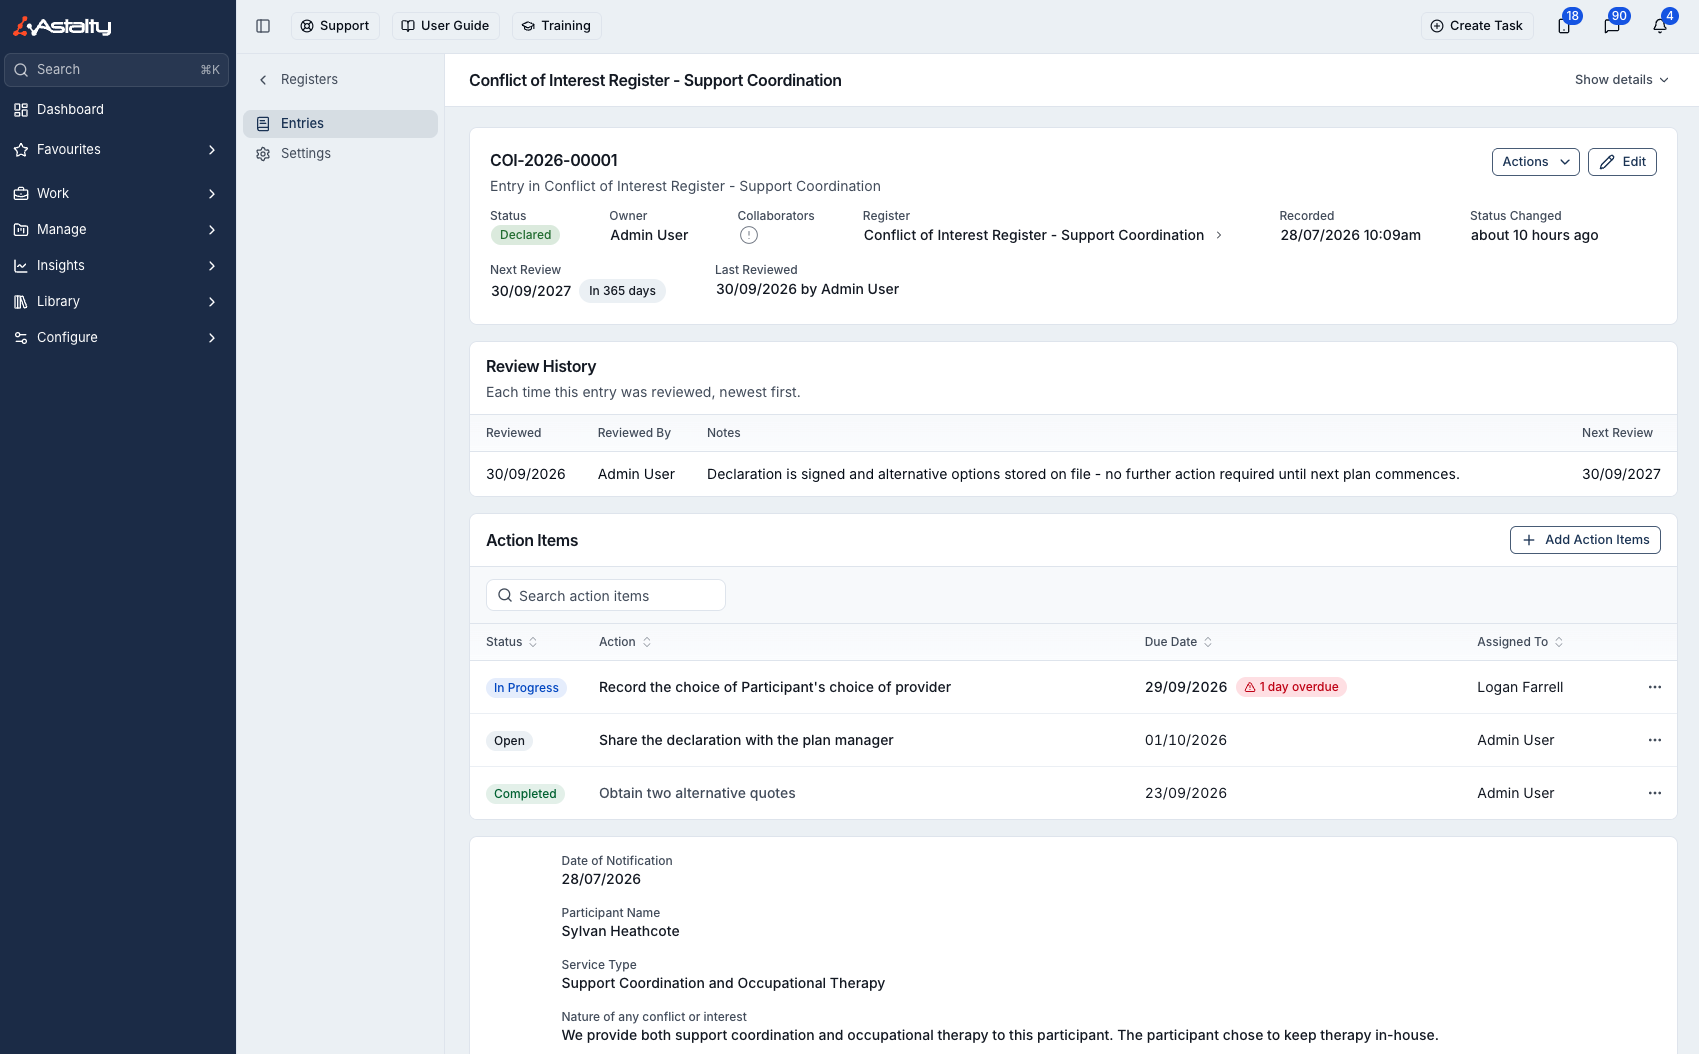Click the Collaborators warning circle icon
Screen dimensions: 1699x1054
click(x=749, y=235)
